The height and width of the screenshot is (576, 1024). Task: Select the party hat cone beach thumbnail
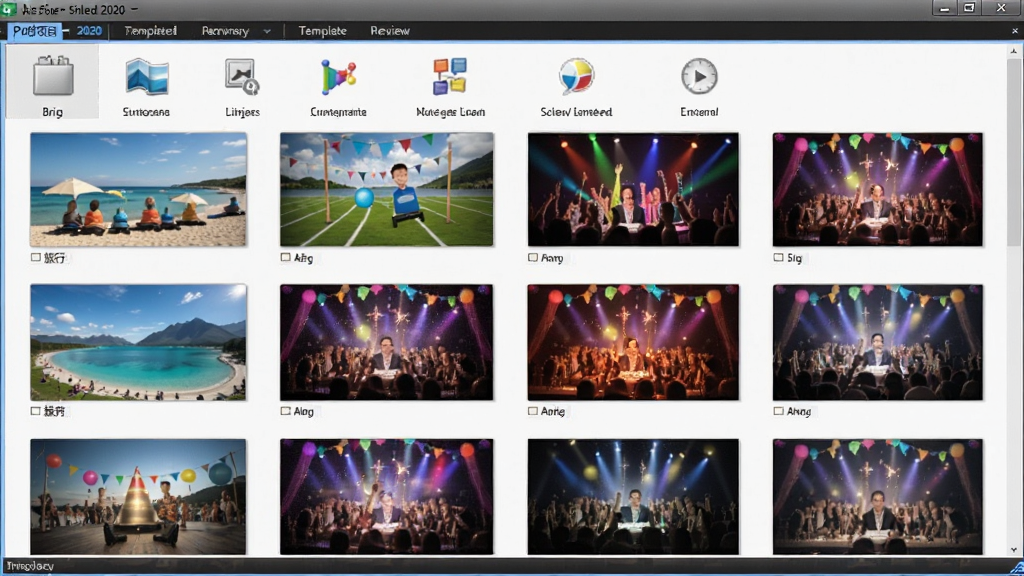(138, 496)
